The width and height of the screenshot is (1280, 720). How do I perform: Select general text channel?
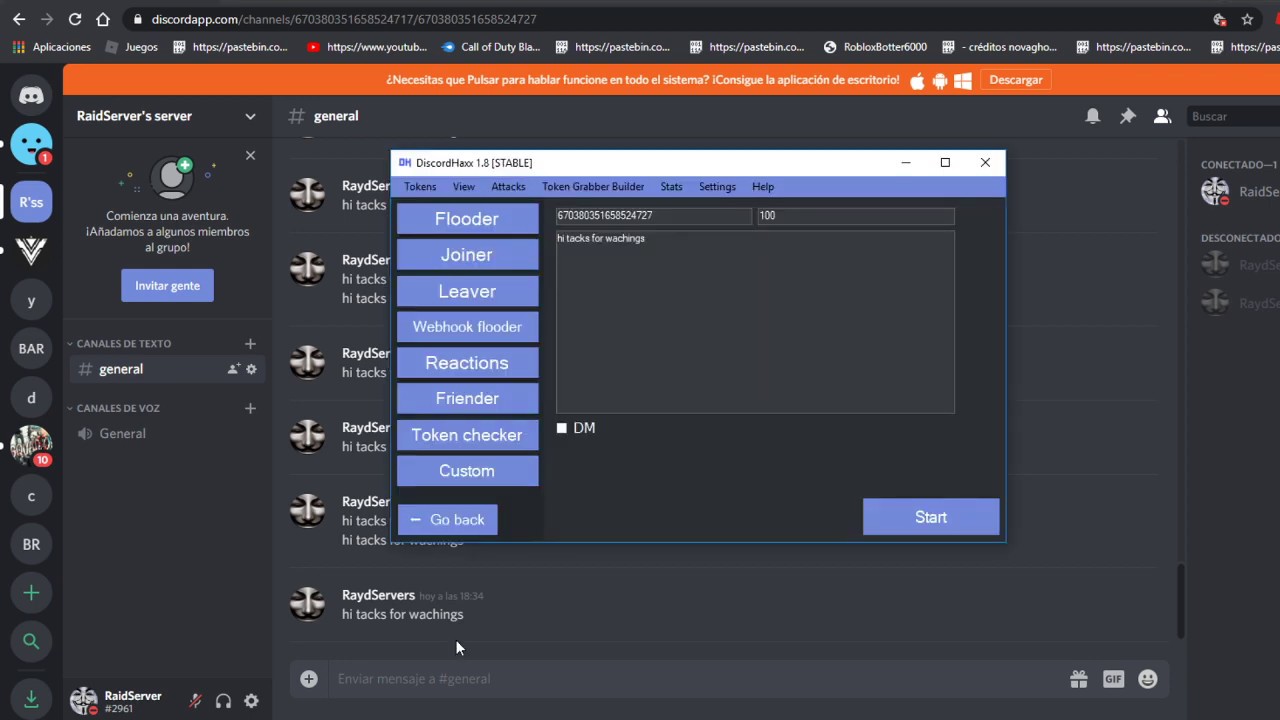coord(166,369)
